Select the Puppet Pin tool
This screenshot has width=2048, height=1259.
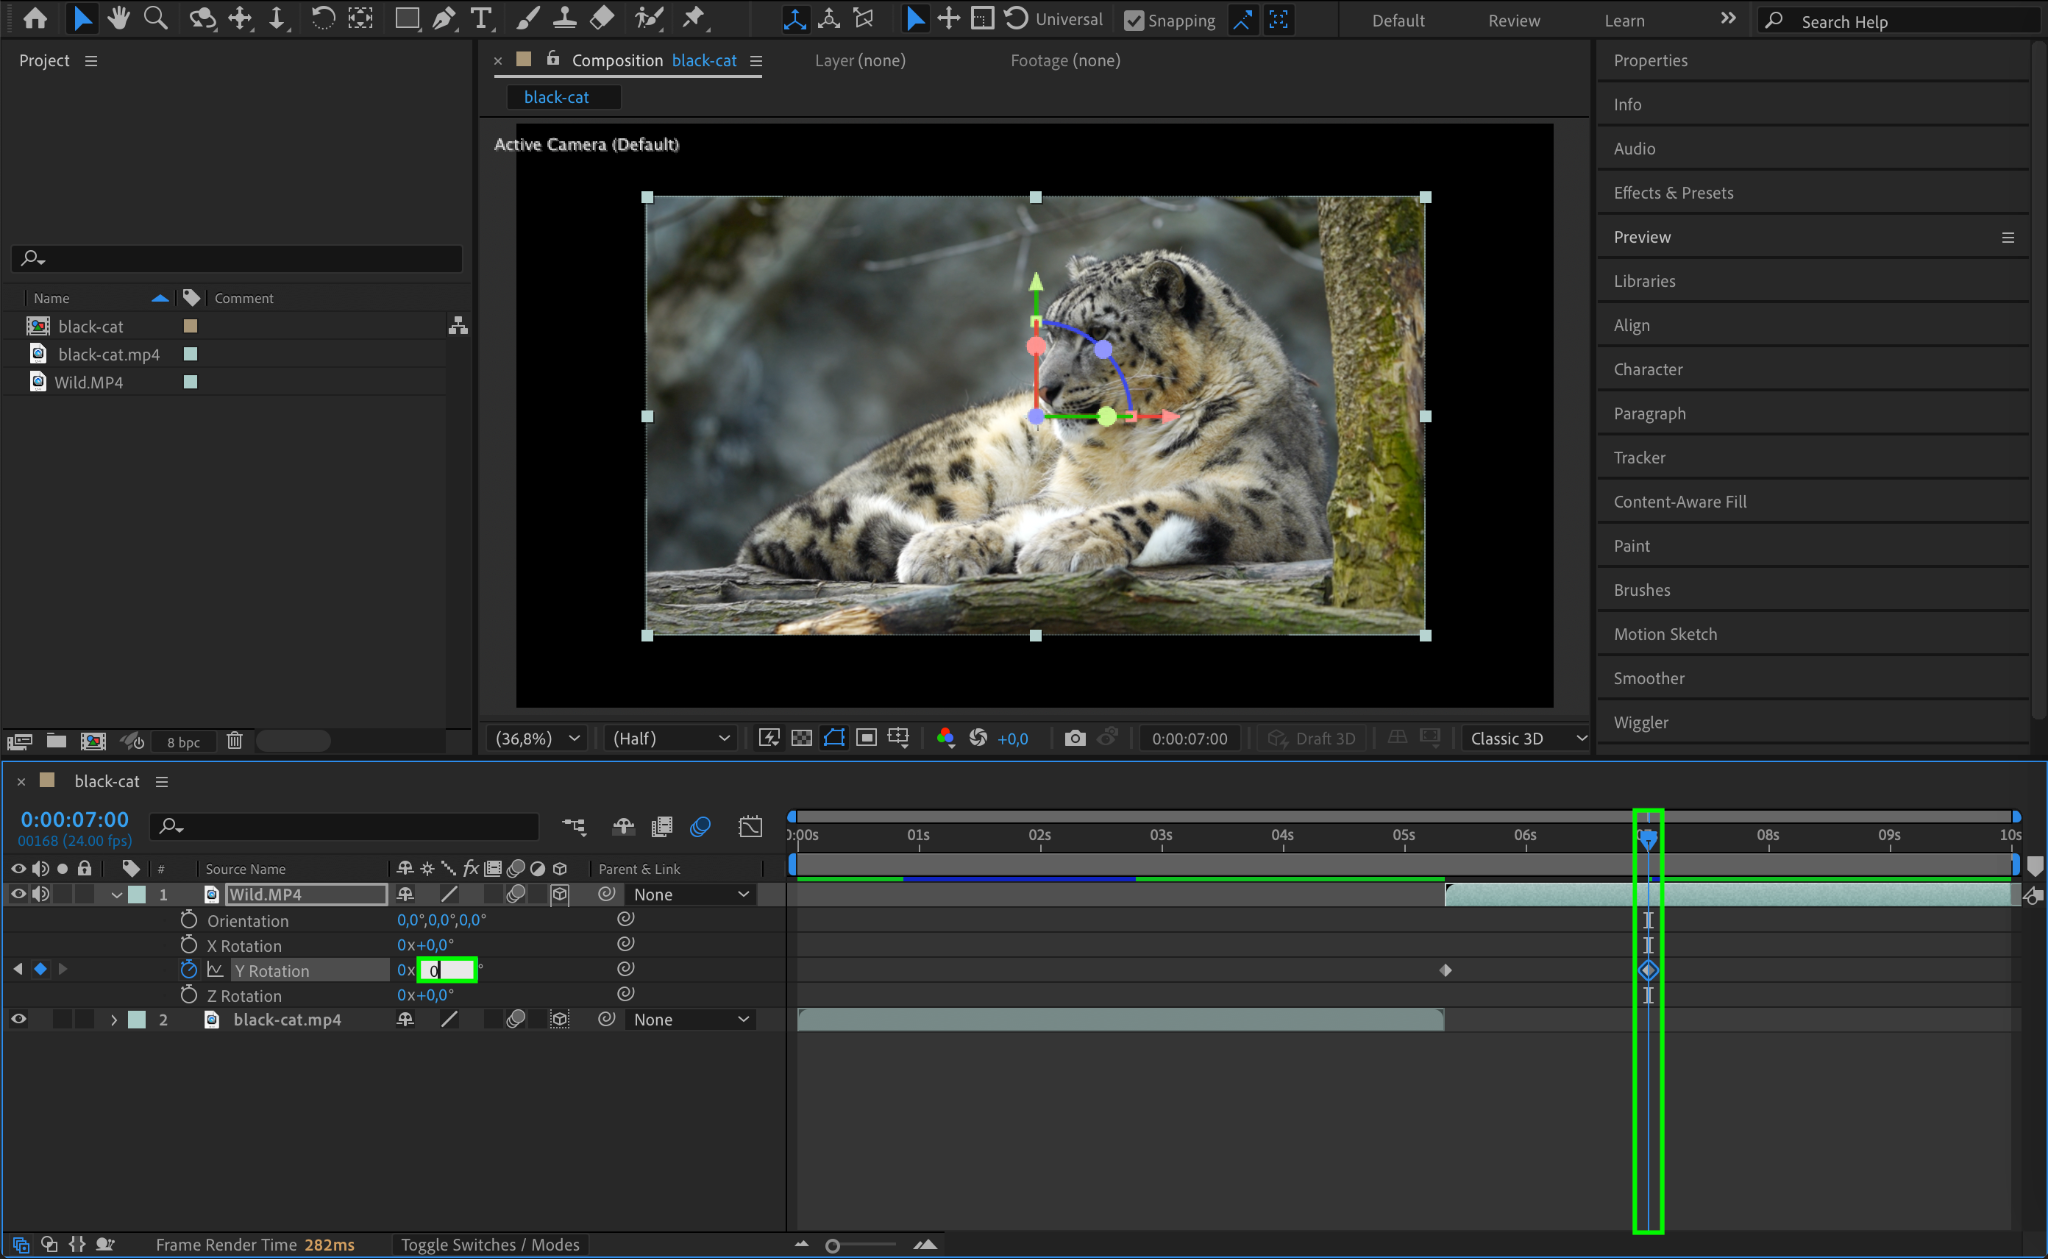tap(692, 18)
